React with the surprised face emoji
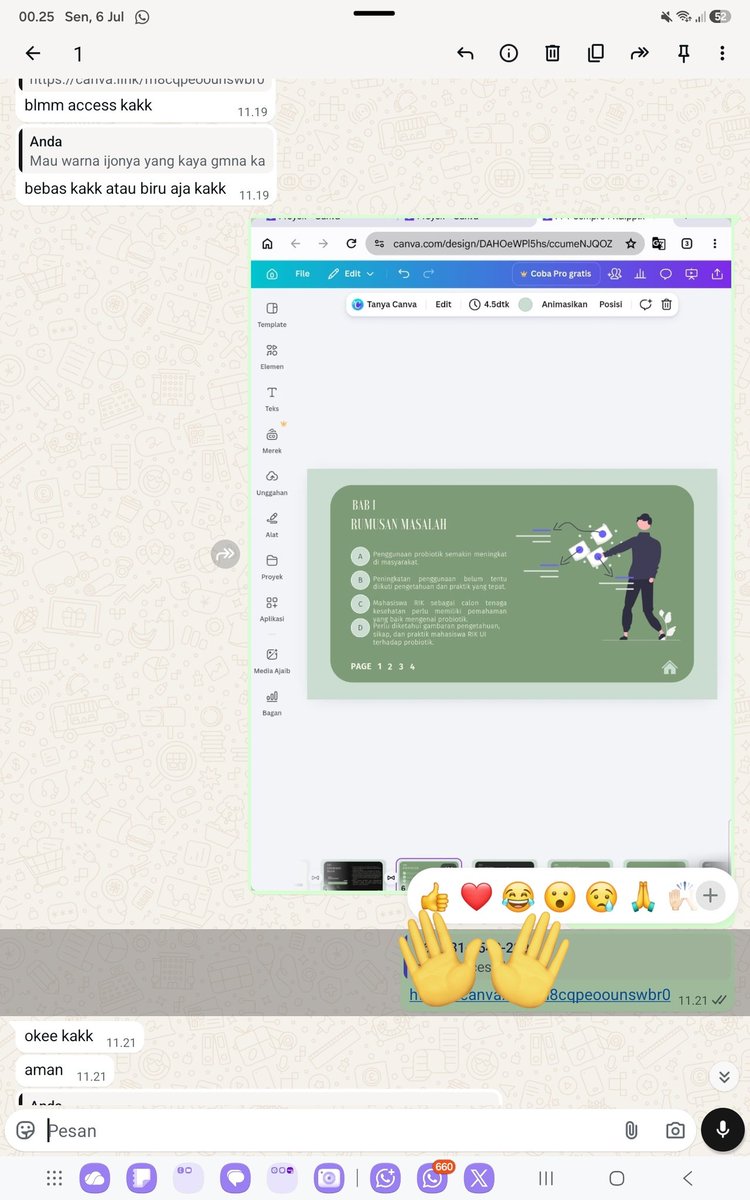 coord(560,897)
